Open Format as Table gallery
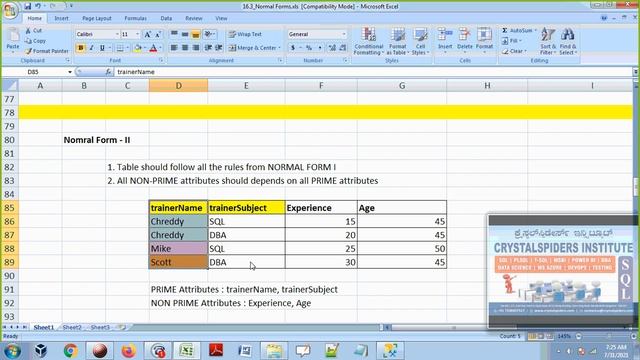Viewport: 640px width, 360px height. (x=397, y=41)
